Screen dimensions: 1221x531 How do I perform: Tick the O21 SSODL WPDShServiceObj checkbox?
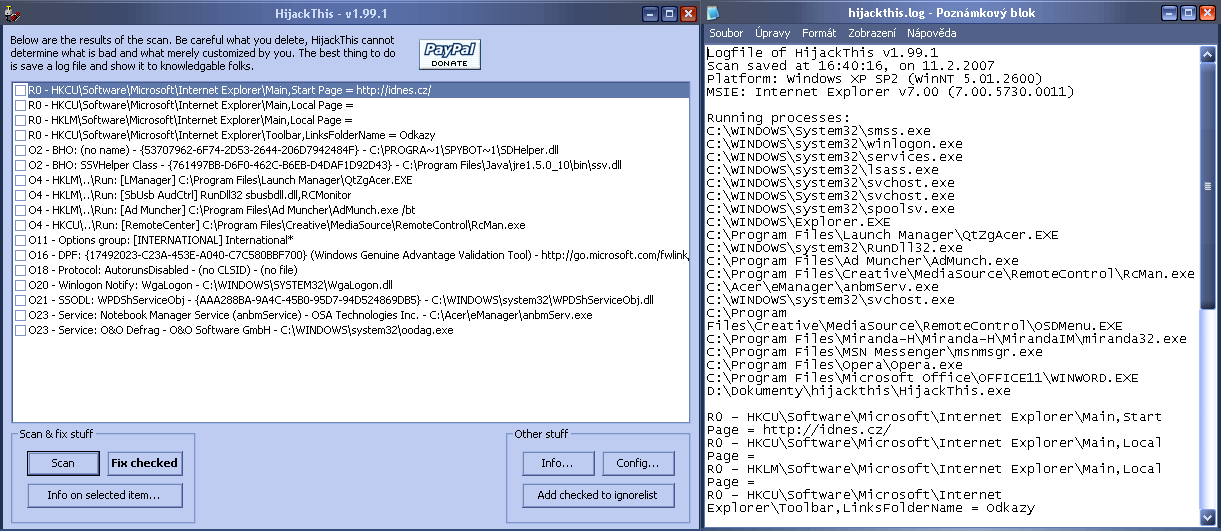[x=21, y=300]
